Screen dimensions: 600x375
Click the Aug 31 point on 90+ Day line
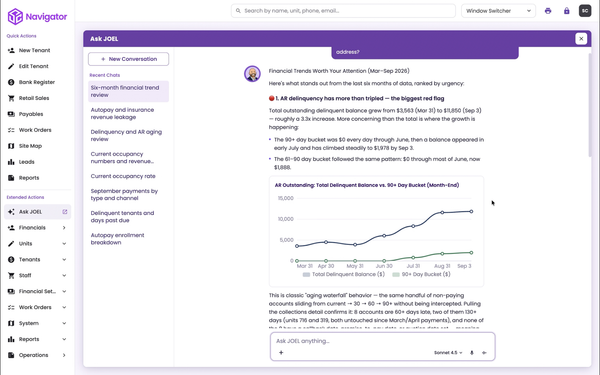pyautogui.click(x=442, y=254)
